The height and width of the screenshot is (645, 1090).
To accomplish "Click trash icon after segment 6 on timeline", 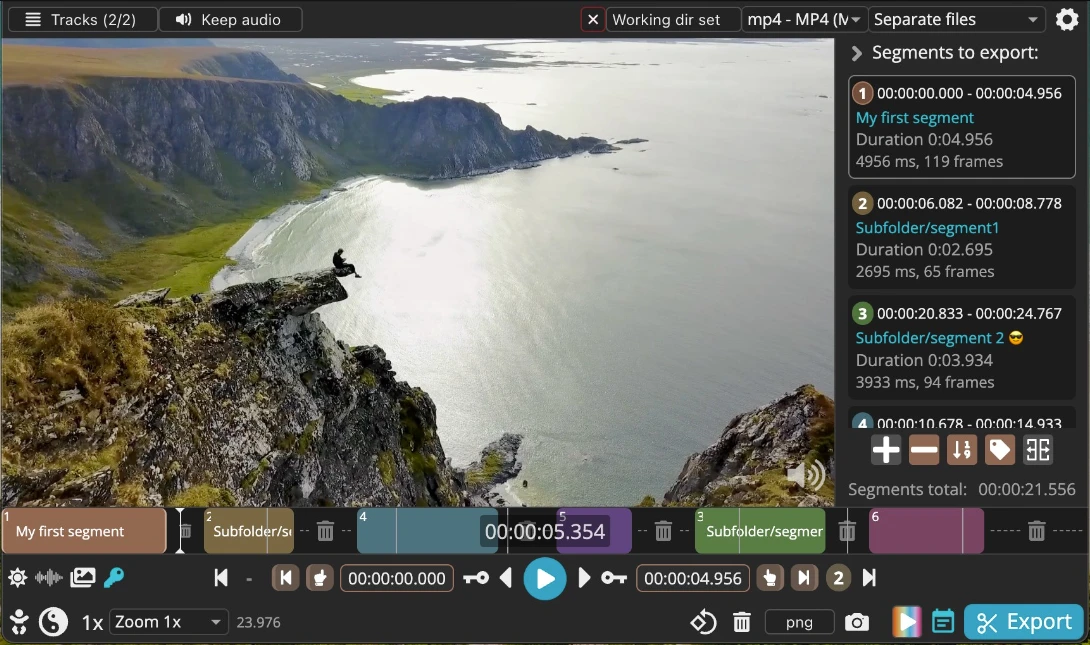I will tap(1036, 532).
